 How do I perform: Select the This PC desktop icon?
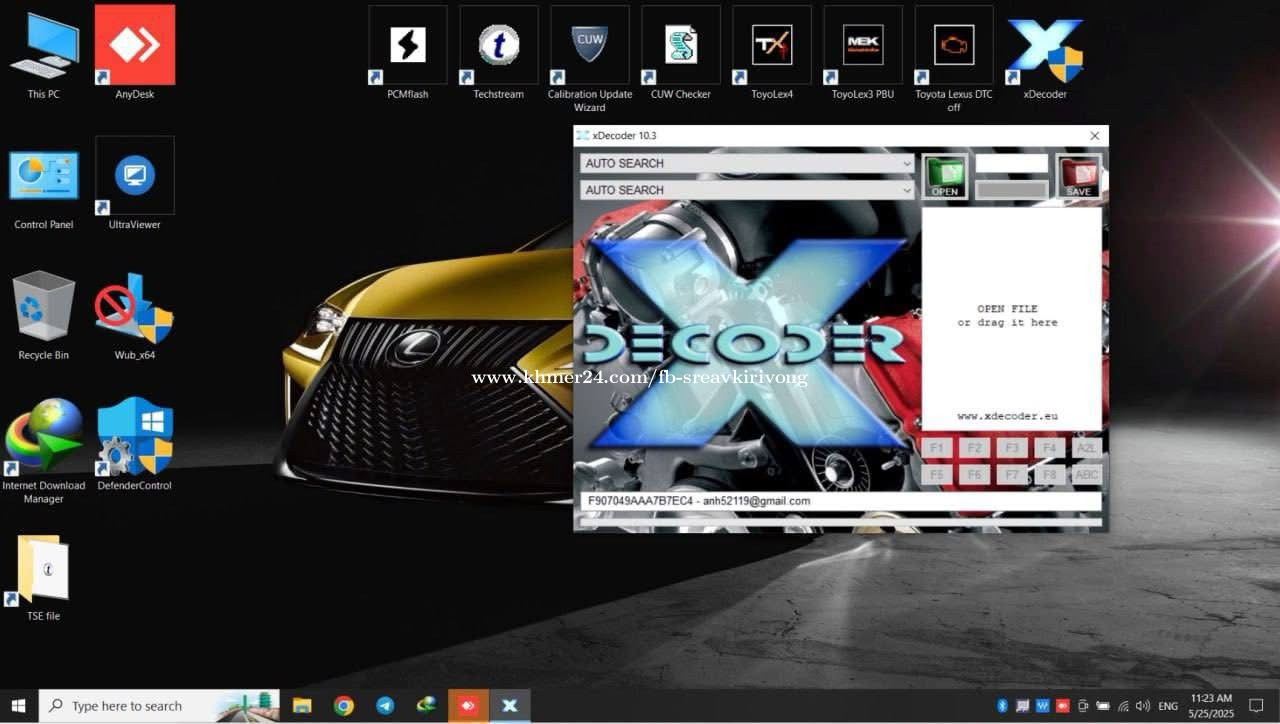(44, 54)
